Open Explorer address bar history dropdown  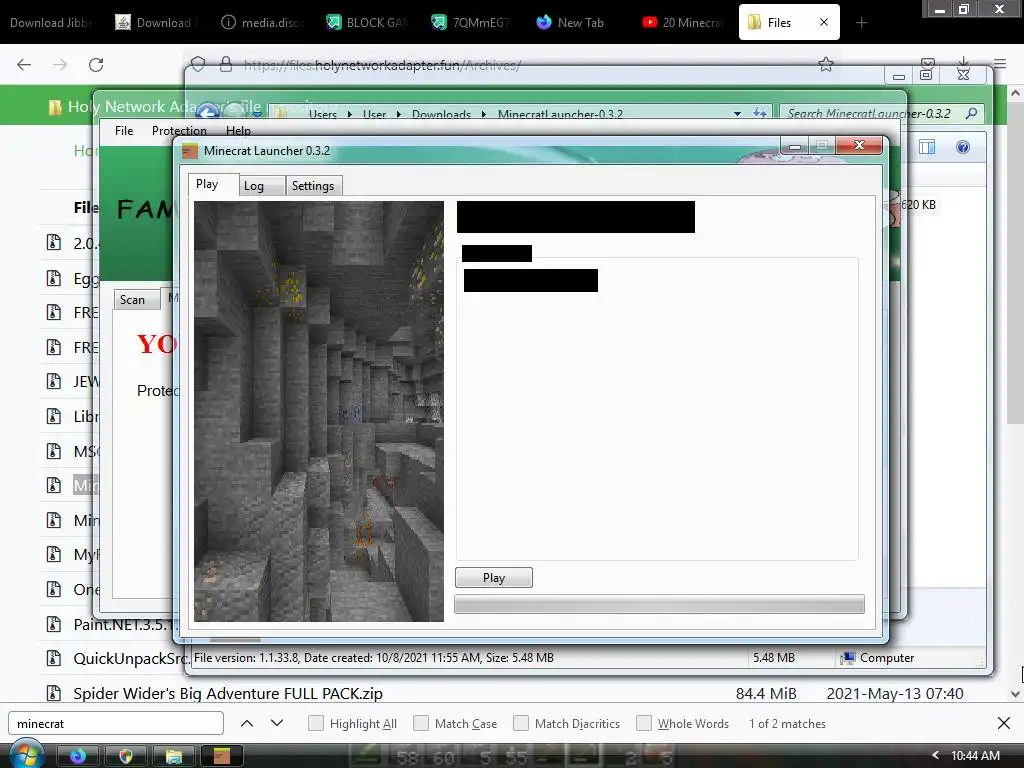coord(737,114)
